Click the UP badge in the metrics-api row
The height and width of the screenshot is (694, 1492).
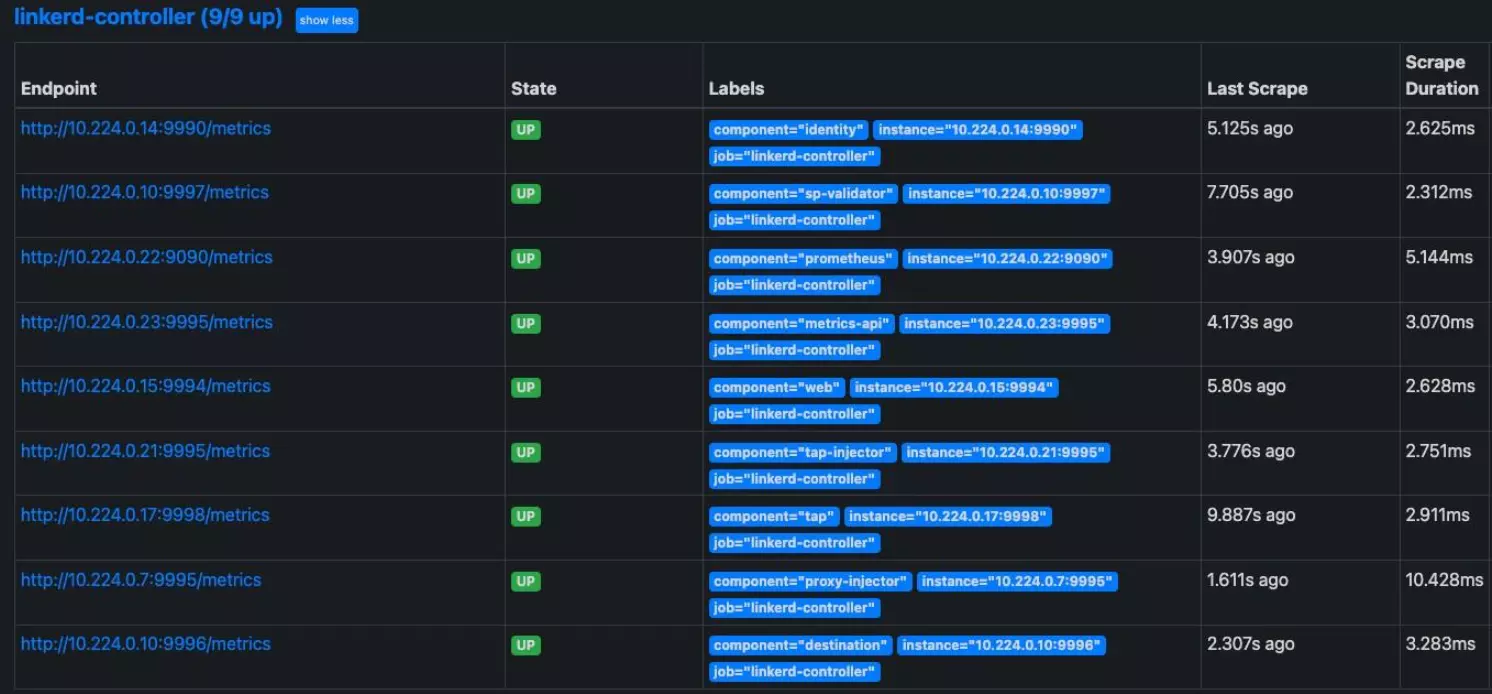click(526, 324)
